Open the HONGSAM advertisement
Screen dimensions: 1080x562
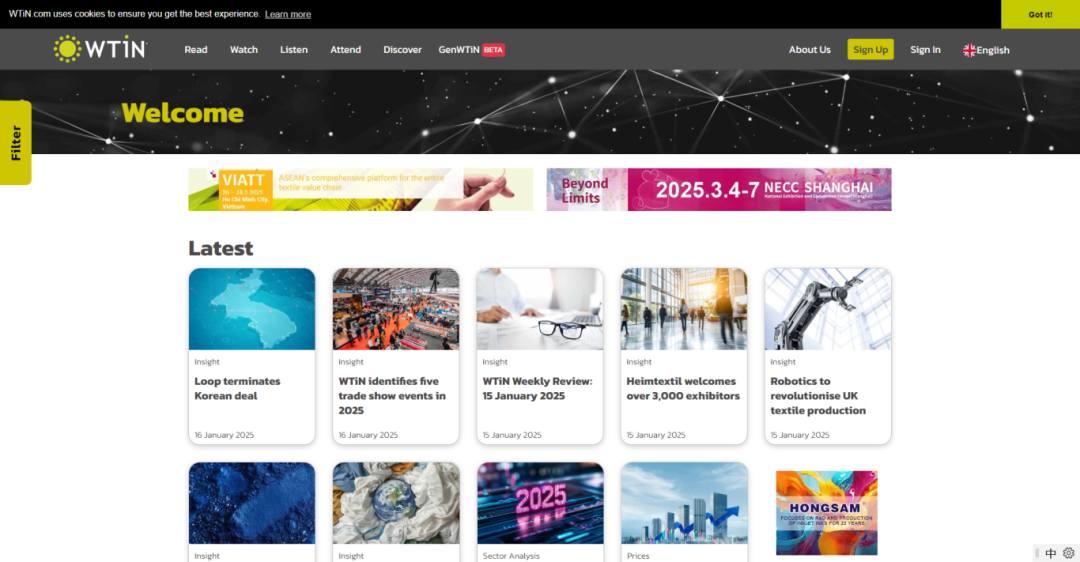(x=827, y=513)
